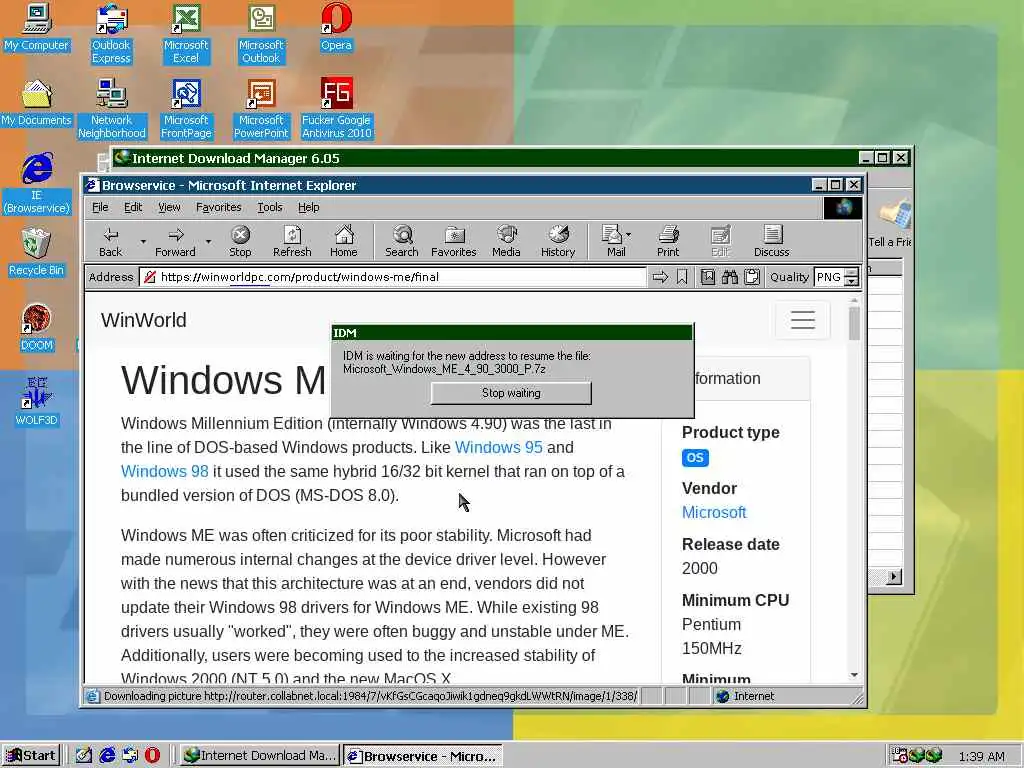Click the Go arrow beside the address bar
This screenshot has height=768, width=1024.
coord(660,277)
